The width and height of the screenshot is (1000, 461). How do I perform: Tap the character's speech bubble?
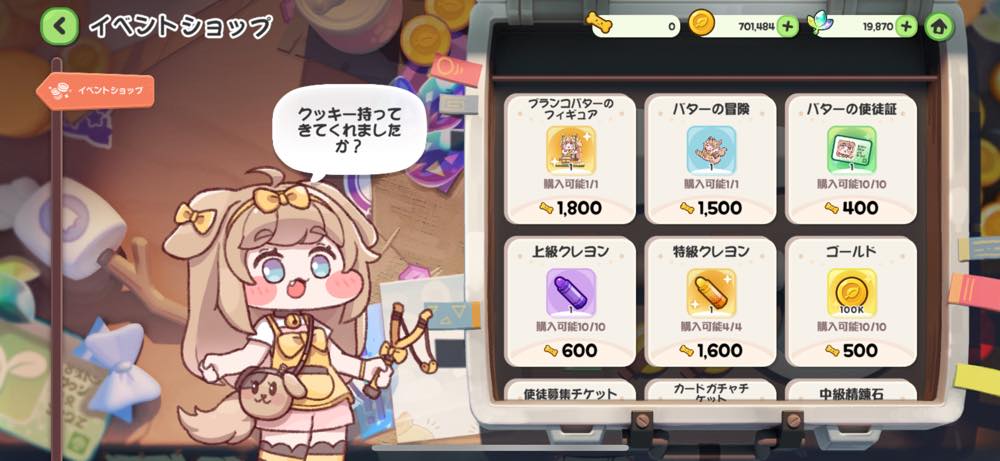coord(349,131)
